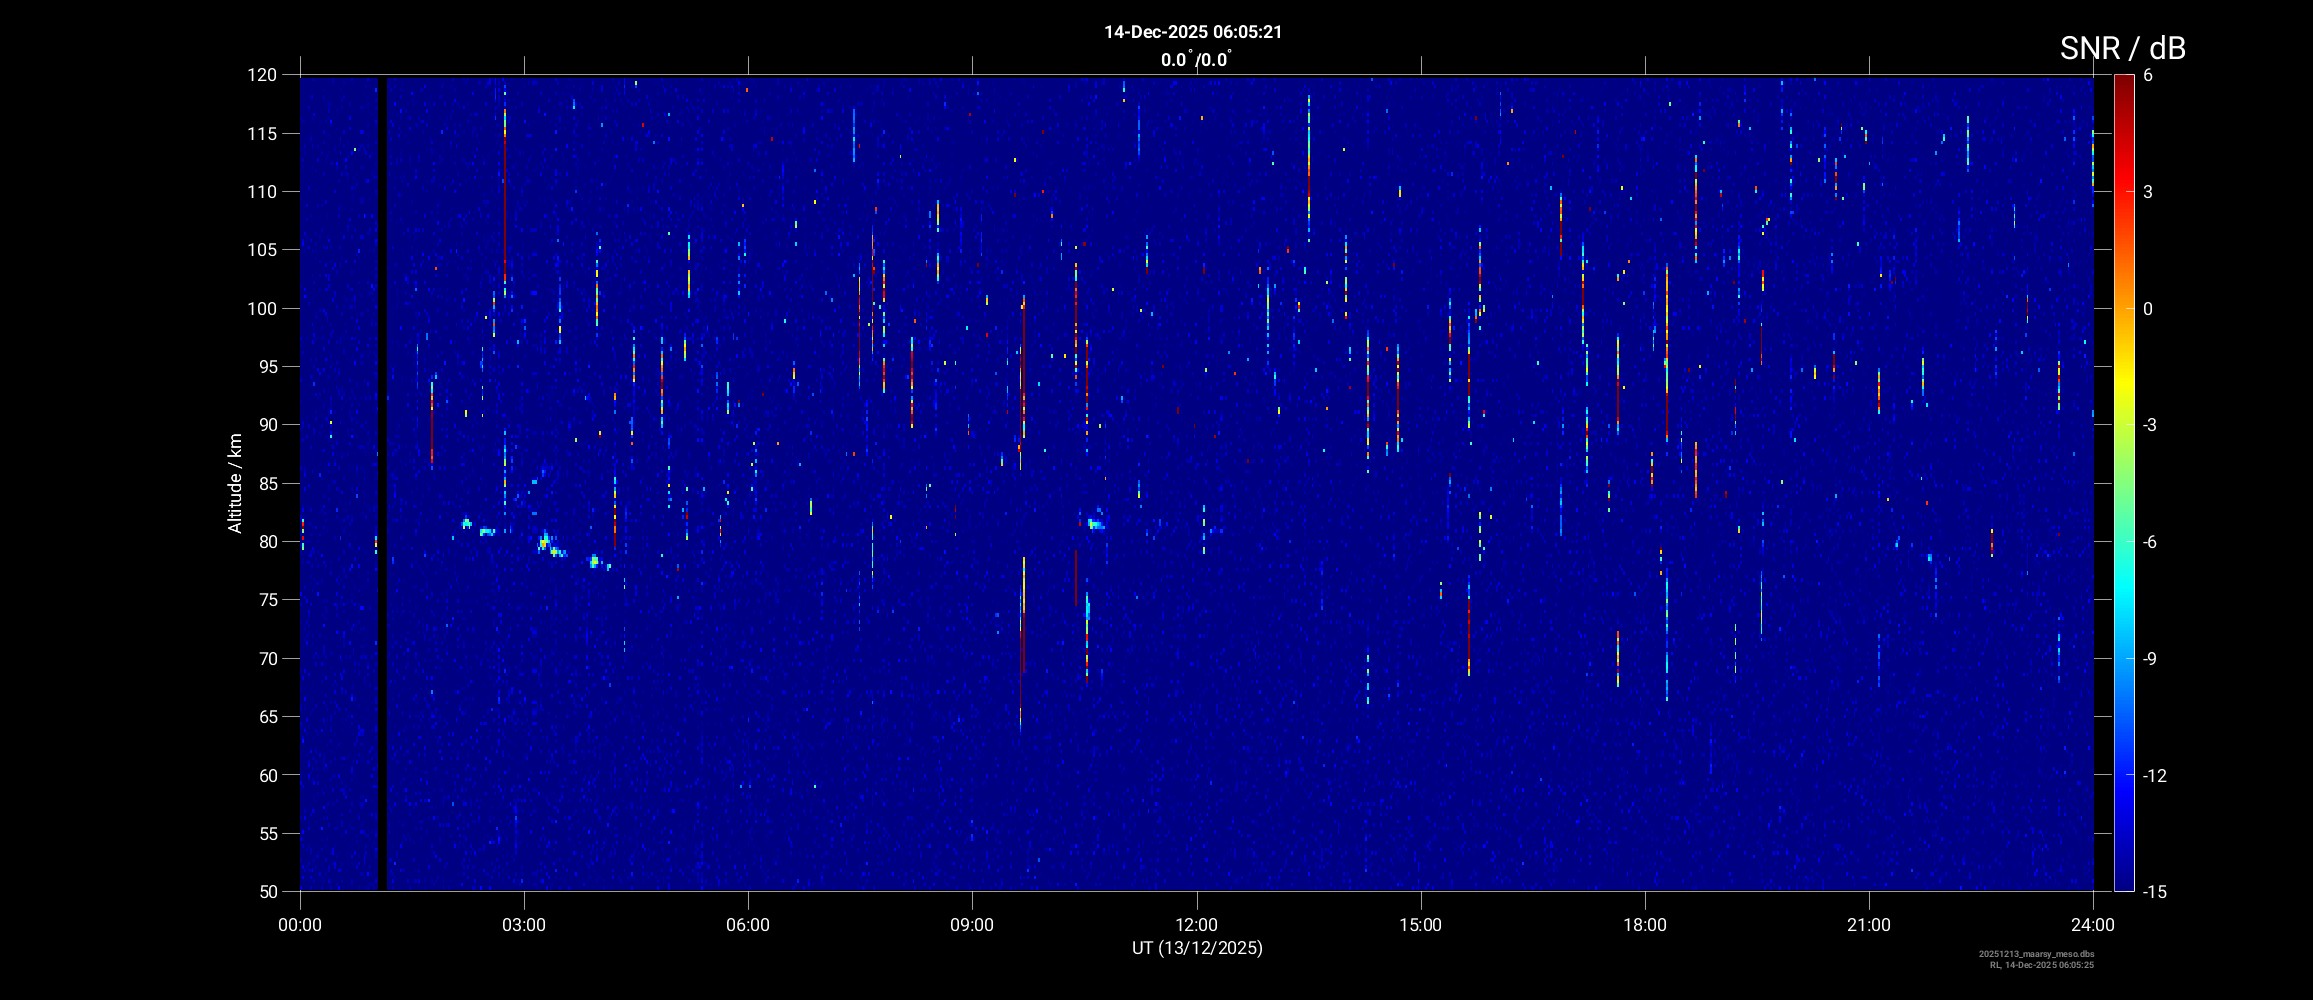
Task: Click the 120 altitude tick label
Action: (x=262, y=75)
